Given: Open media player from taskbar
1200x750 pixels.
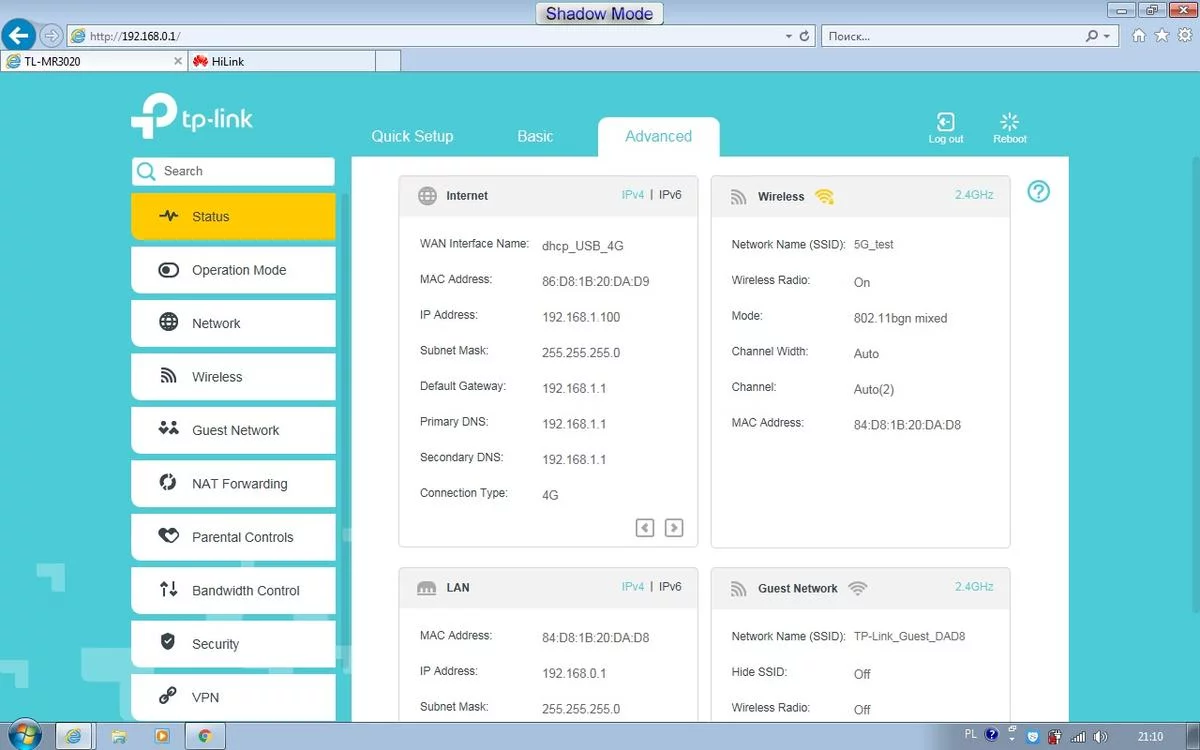Looking at the screenshot, I should click(162, 736).
